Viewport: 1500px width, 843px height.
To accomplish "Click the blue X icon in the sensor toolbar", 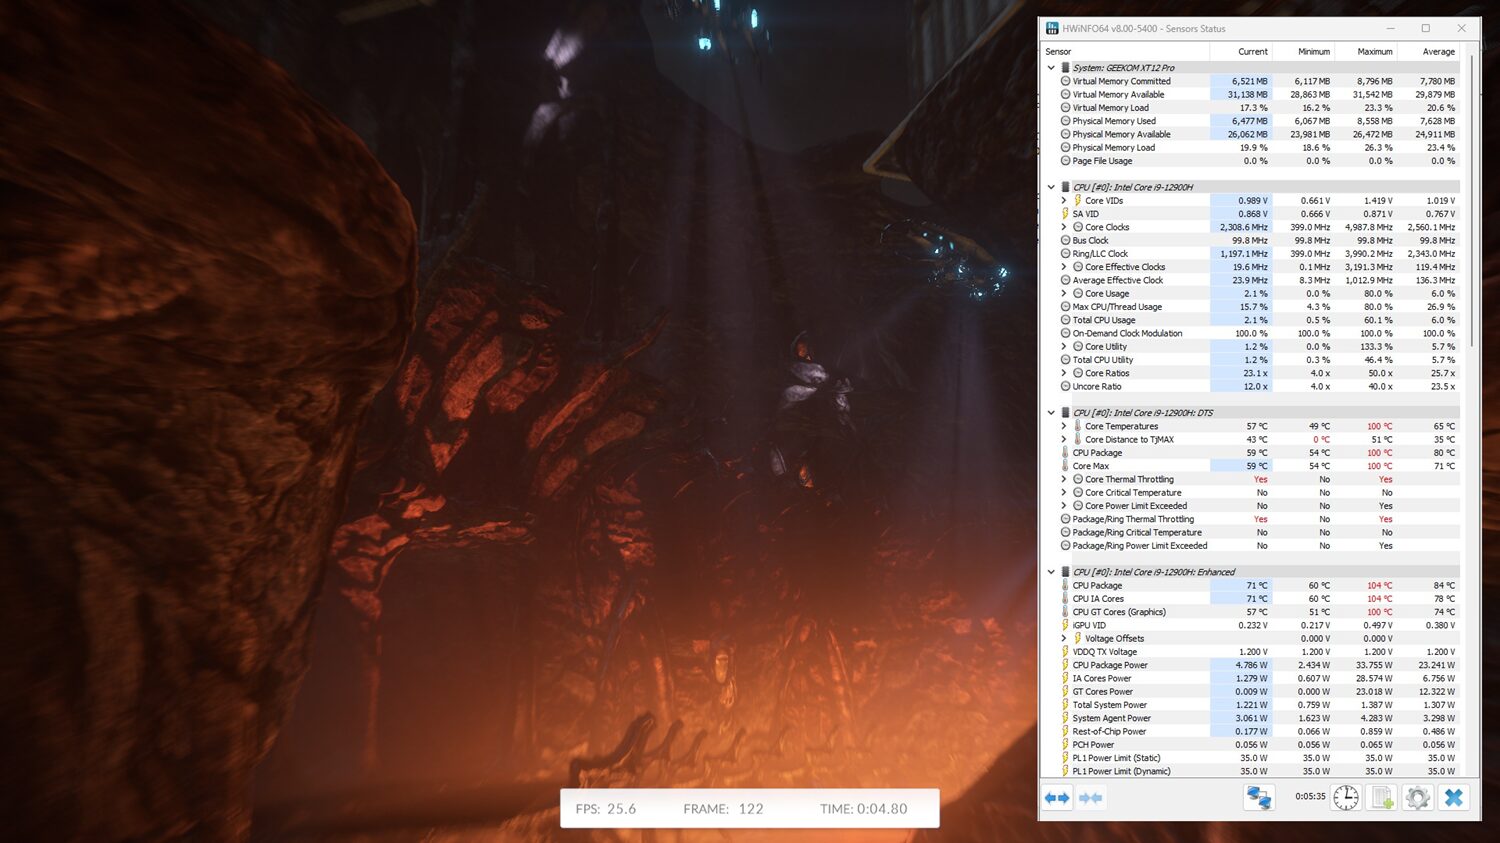I will coord(1454,798).
